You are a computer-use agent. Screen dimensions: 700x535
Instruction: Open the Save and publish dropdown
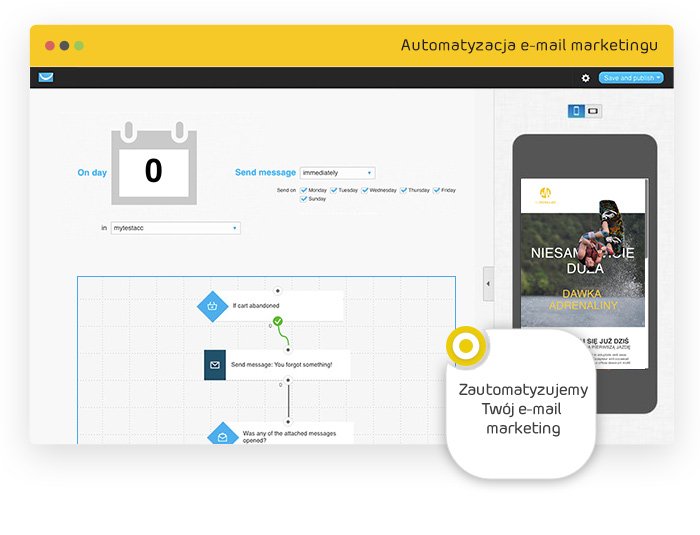coord(630,78)
